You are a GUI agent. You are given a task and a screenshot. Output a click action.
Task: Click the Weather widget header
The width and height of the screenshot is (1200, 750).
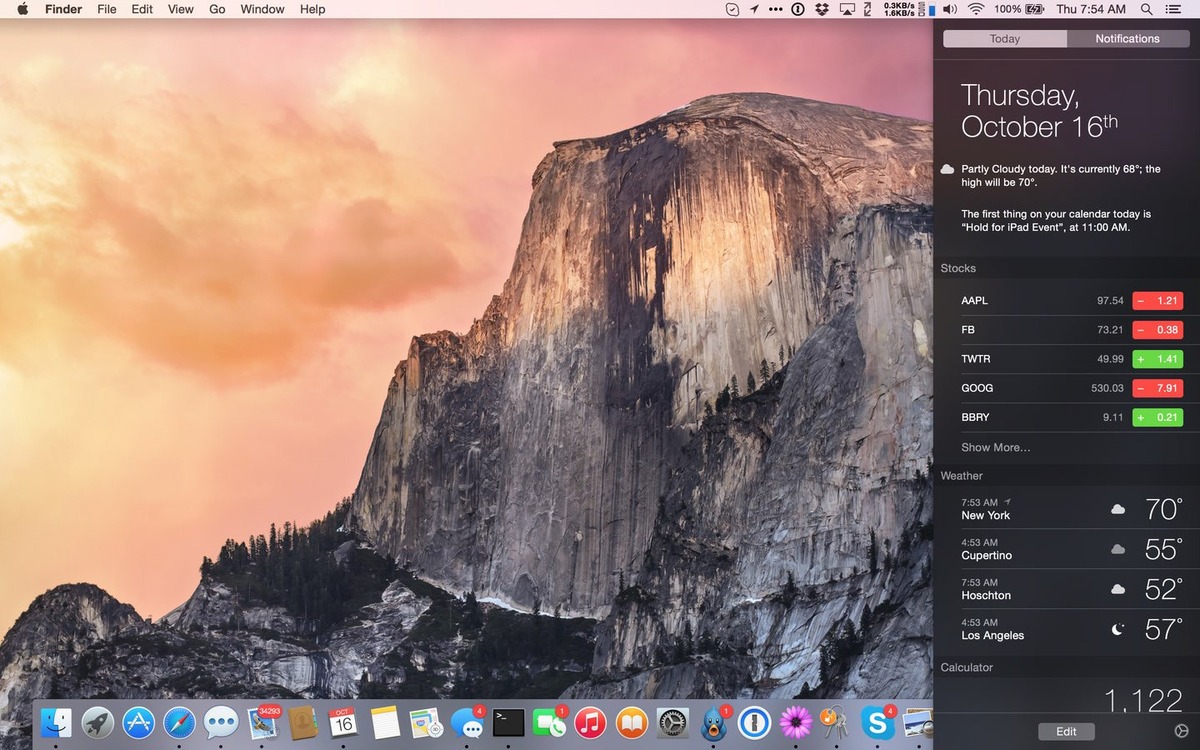click(x=961, y=476)
